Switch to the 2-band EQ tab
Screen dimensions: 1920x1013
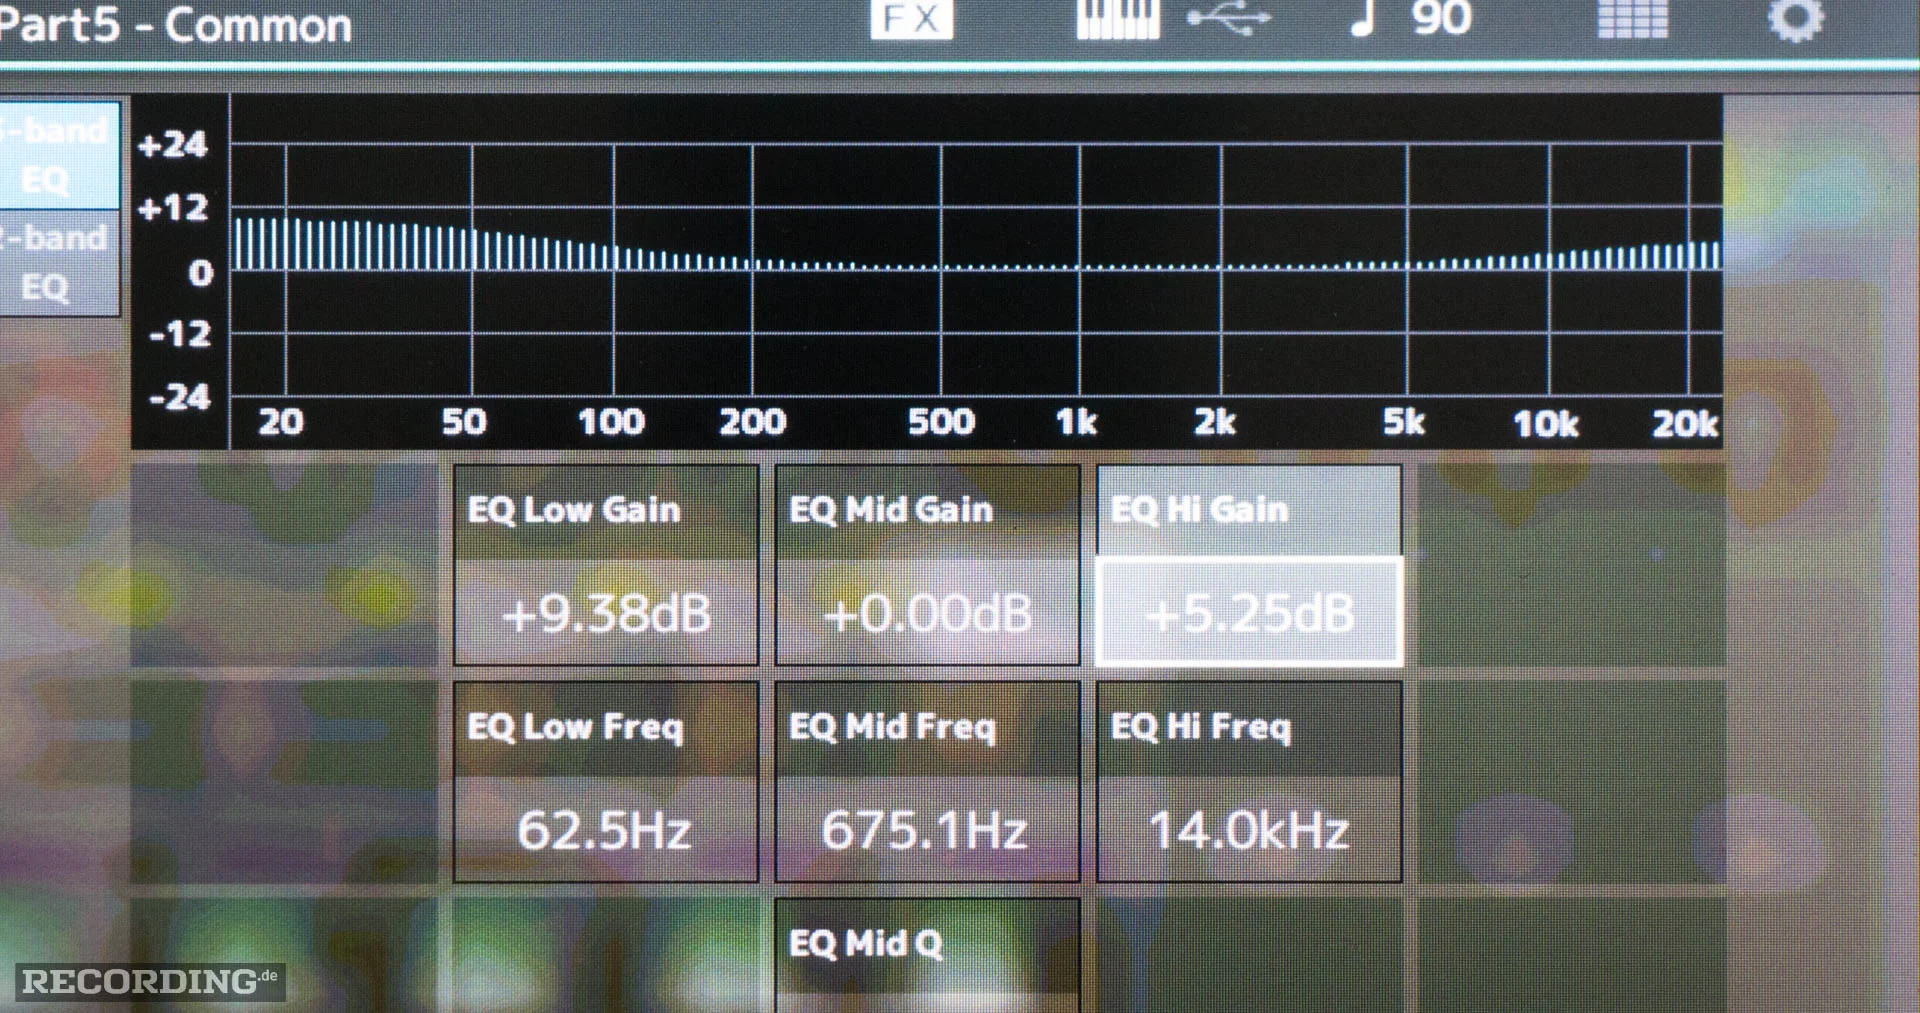pyautogui.click(x=60, y=263)
